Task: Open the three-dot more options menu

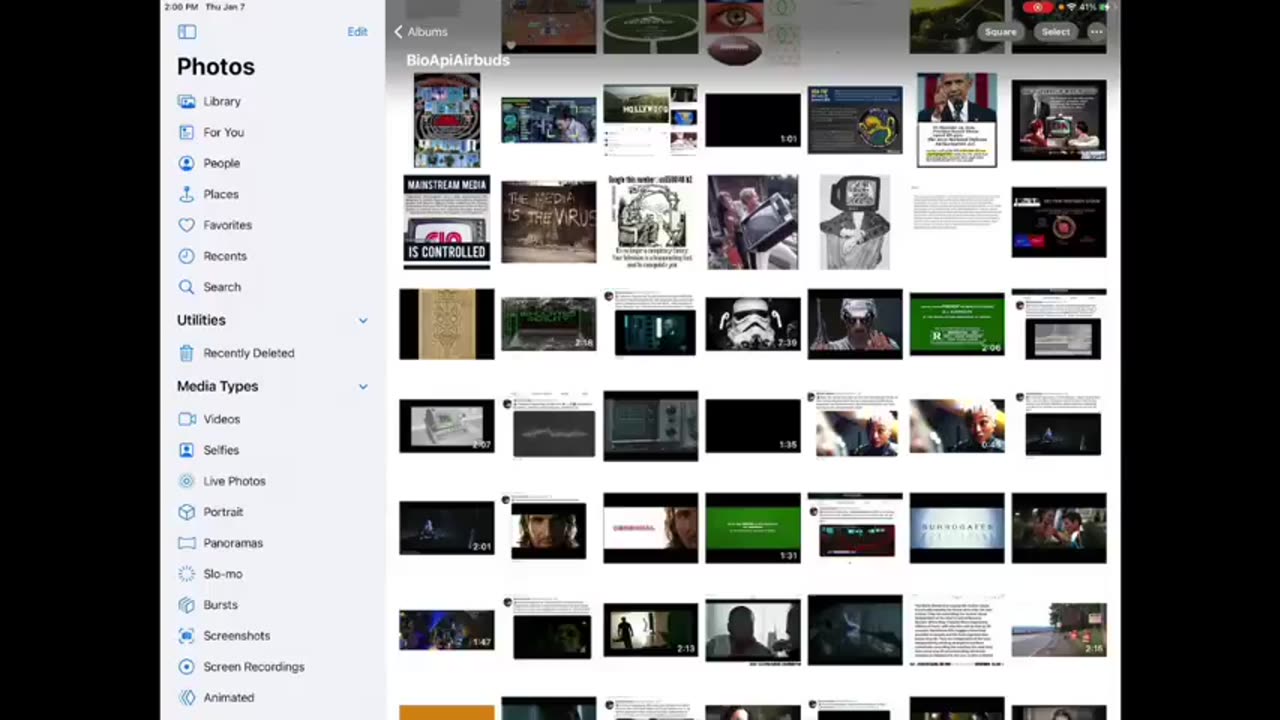Action: (1096, 32)
